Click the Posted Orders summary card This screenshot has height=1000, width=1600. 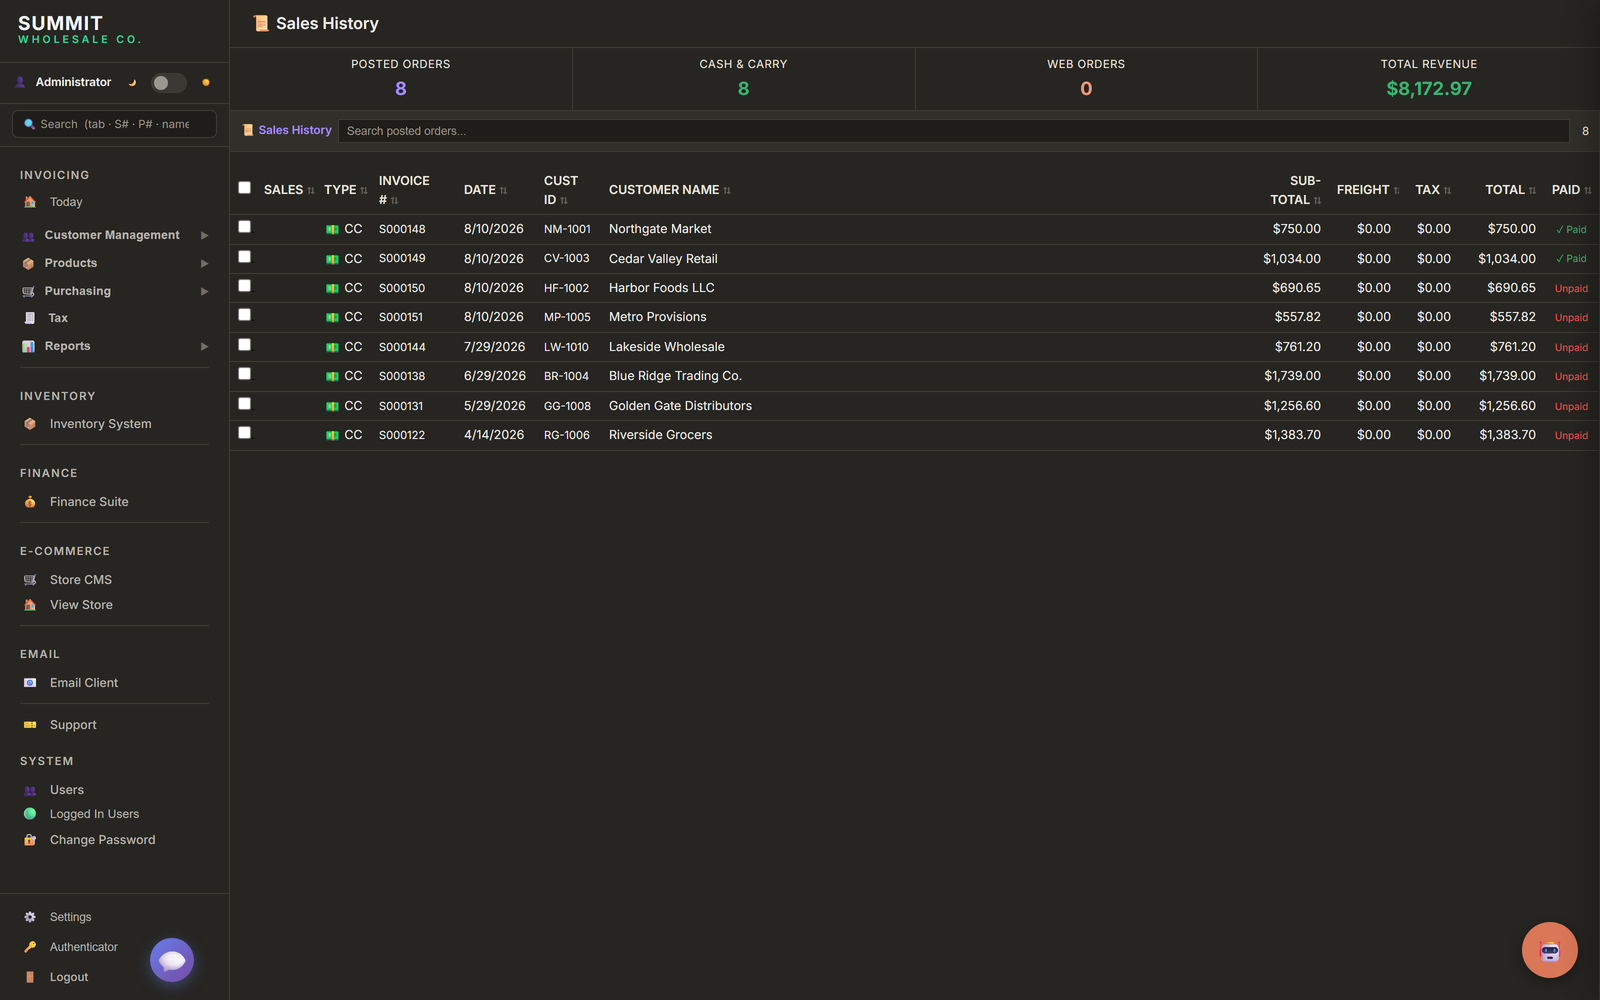click(401, 79)
